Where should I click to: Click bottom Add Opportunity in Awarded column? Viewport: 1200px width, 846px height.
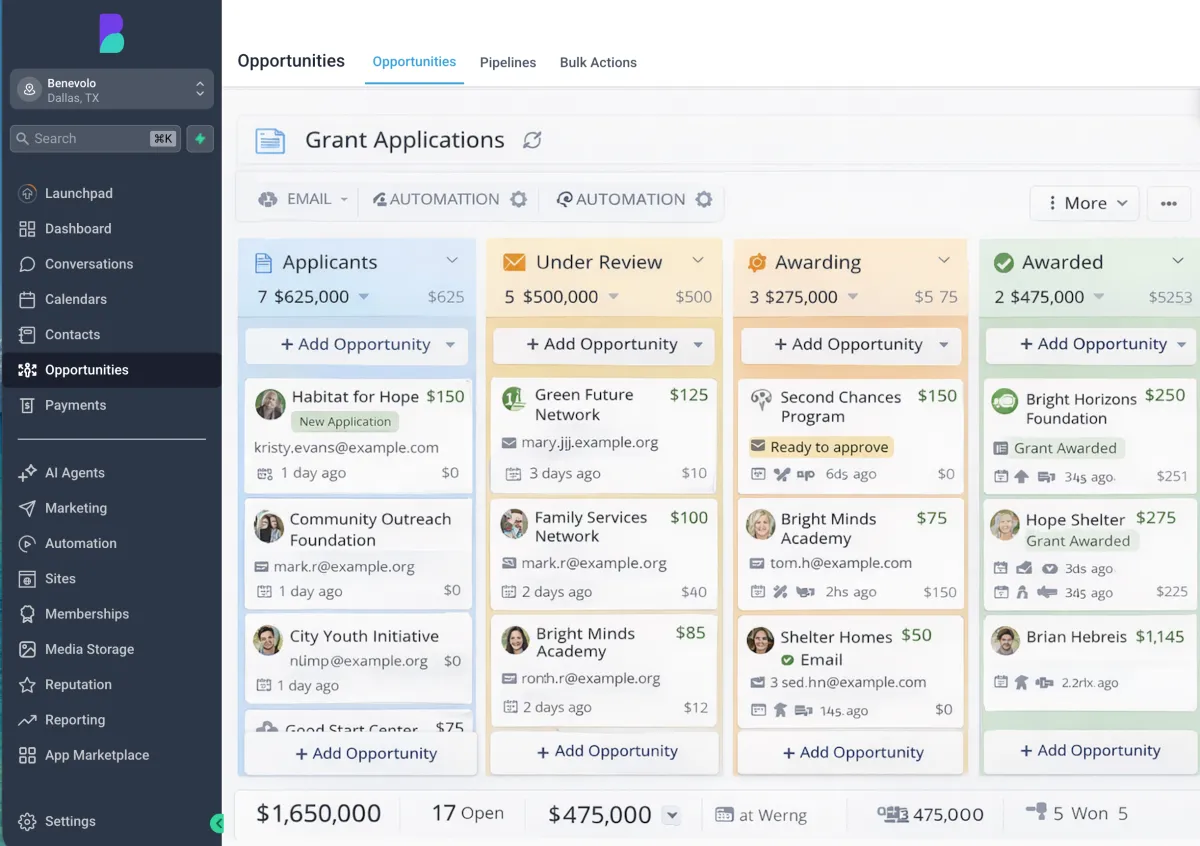[1091, 751]
